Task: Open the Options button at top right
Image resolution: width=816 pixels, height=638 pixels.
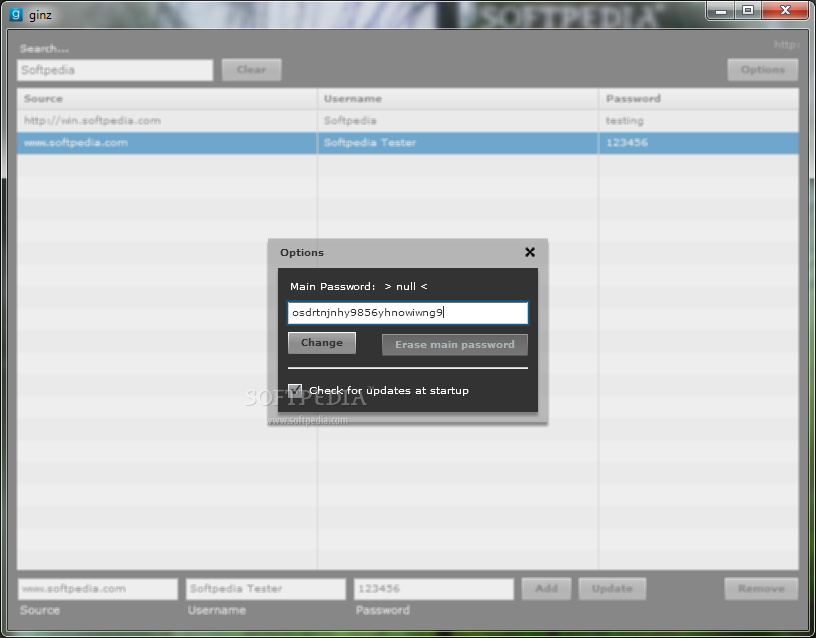Action: click(x=762, y=70)
